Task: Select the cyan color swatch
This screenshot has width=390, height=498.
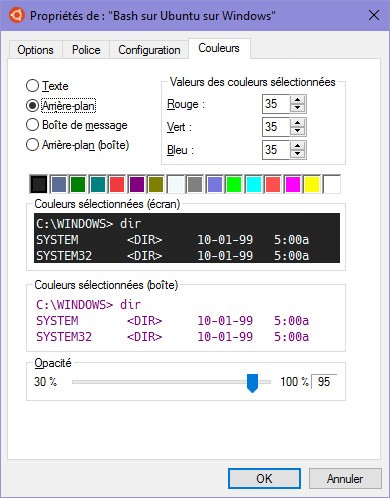Action: coord(253,184)
